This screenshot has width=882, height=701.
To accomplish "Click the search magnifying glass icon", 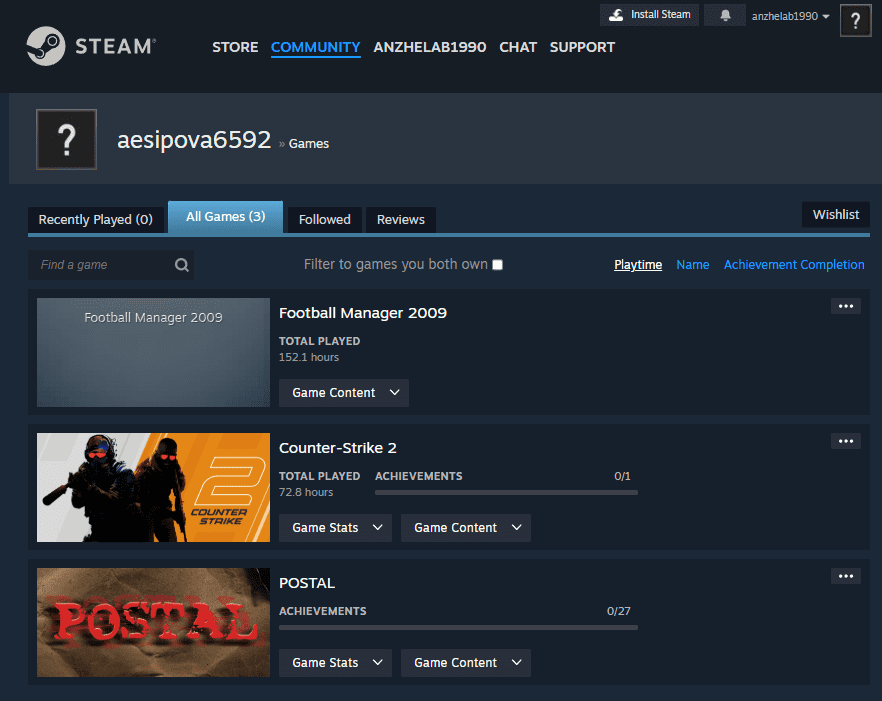I will click(181, 264).
